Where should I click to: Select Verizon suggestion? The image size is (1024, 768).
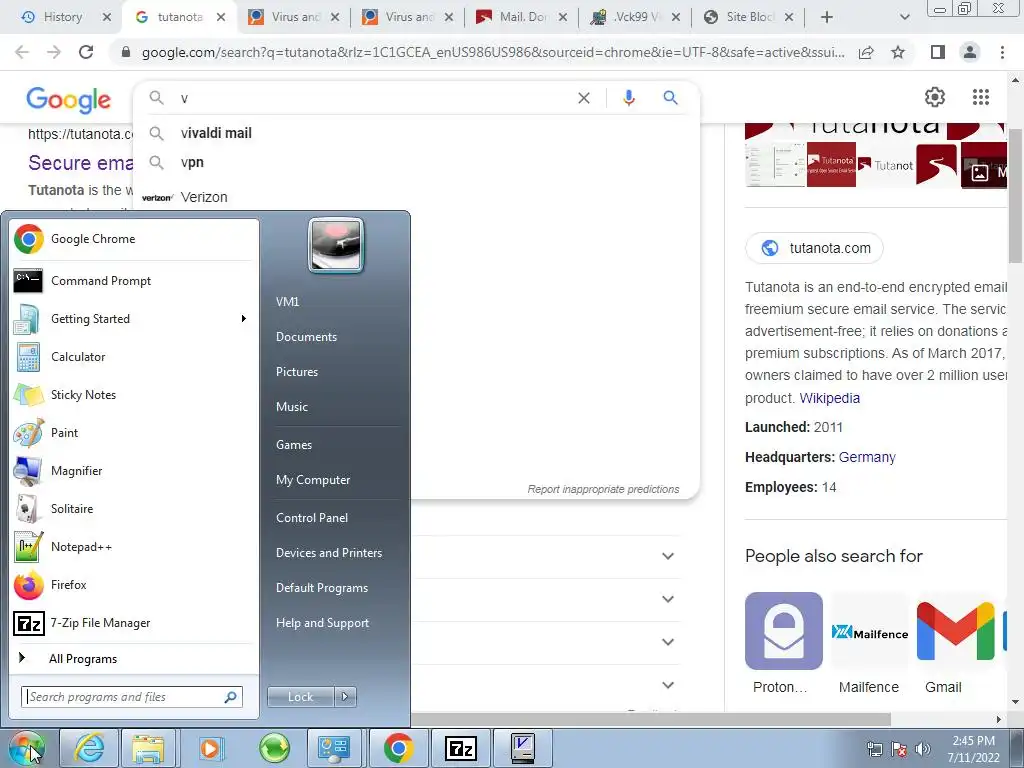point(416,197)
